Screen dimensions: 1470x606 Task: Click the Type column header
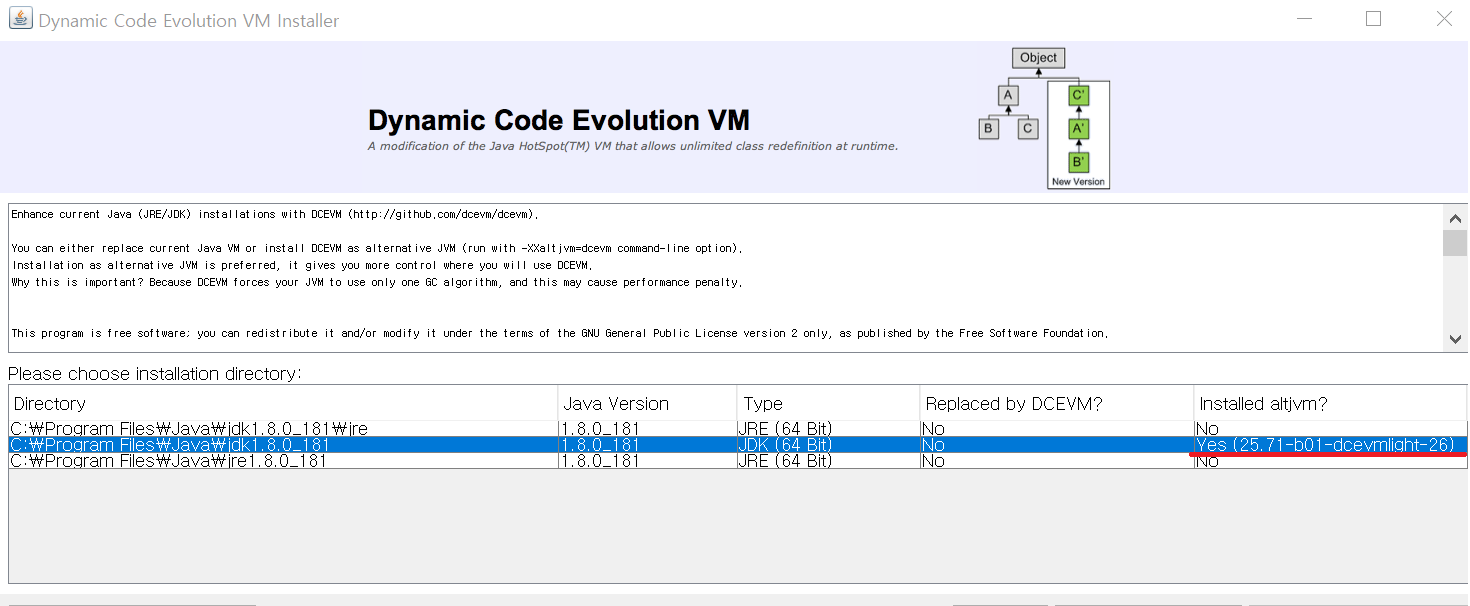828,404
